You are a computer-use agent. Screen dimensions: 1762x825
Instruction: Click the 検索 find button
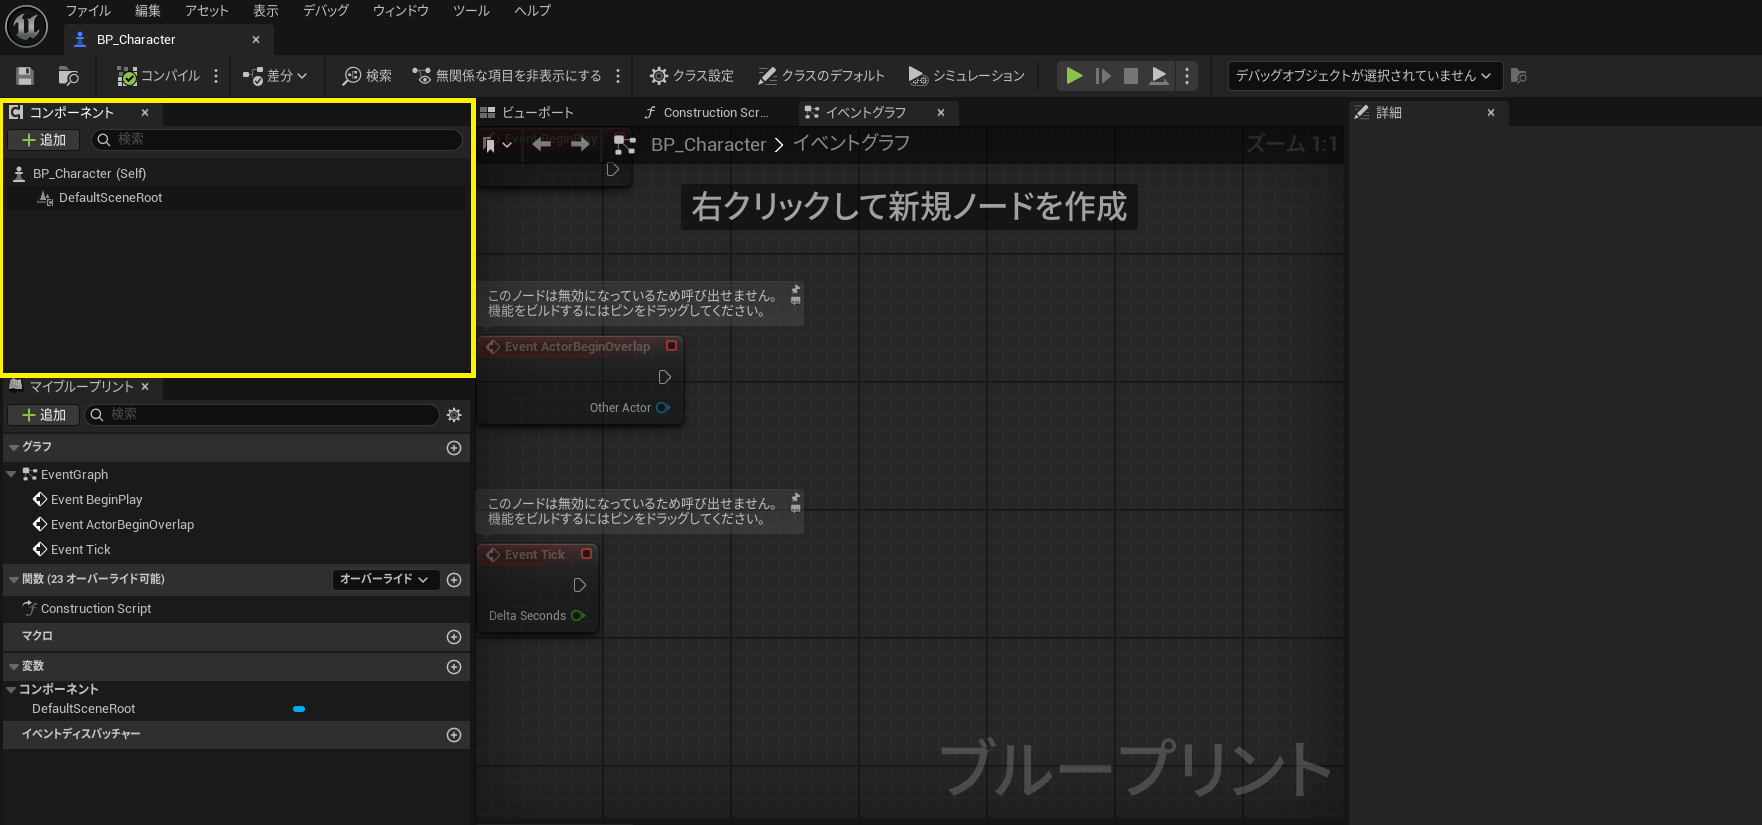coord(367,76)
